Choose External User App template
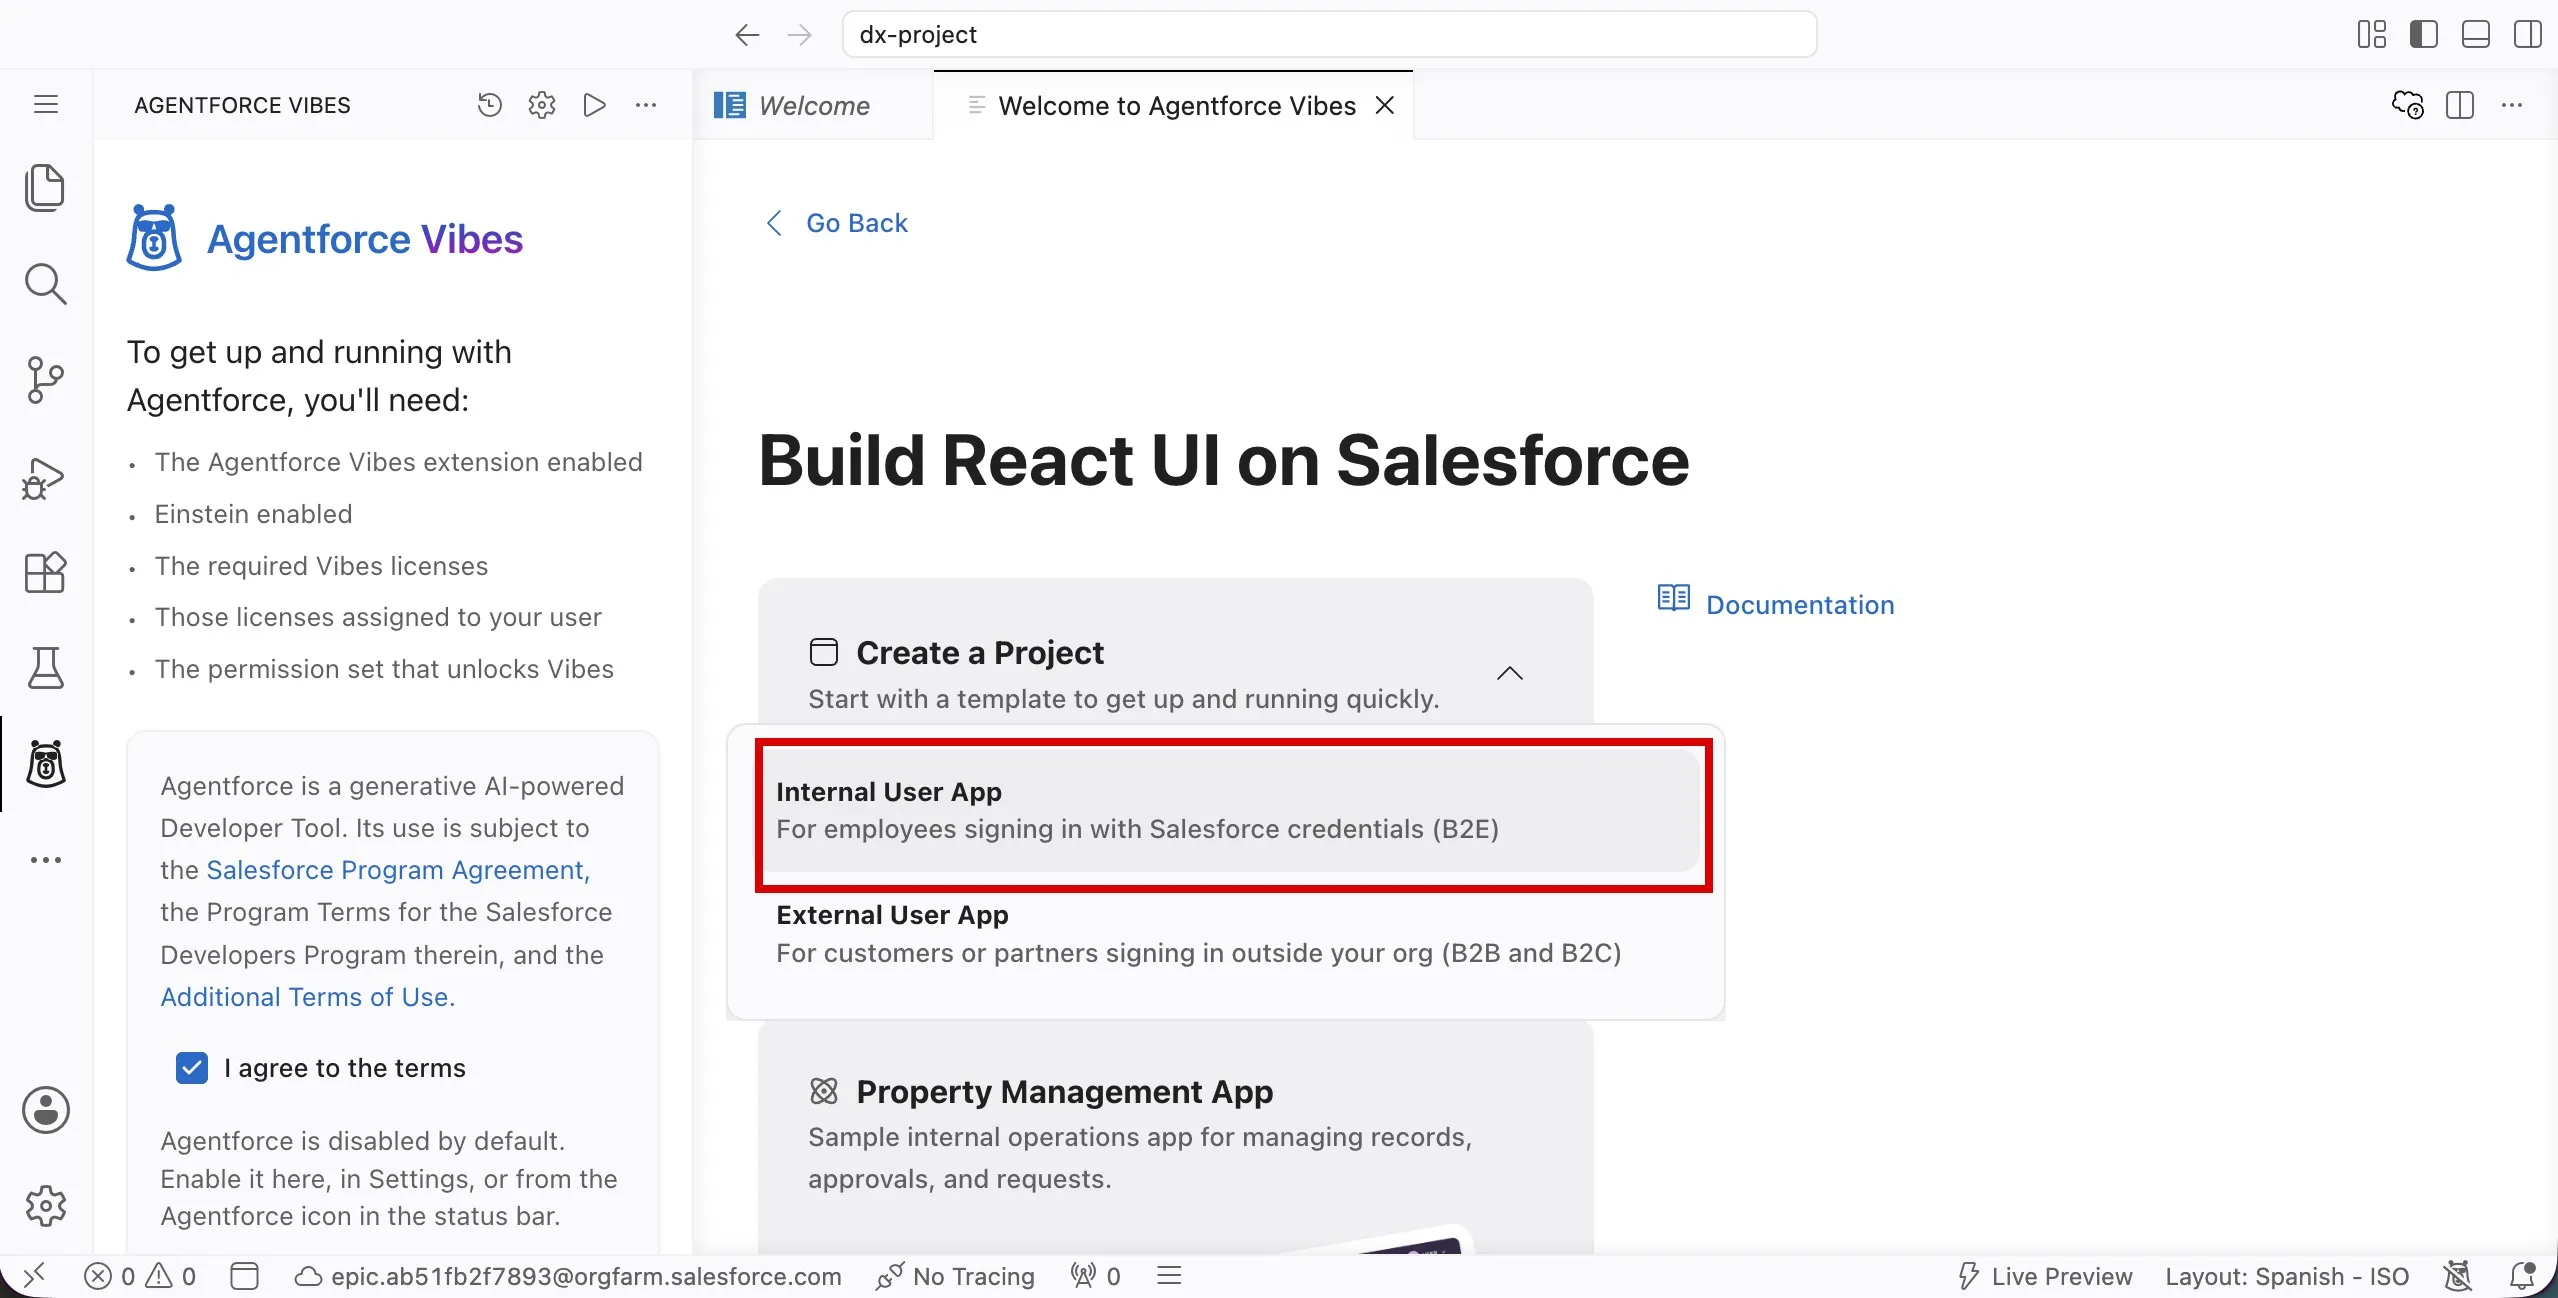This screenshot has width=2558, height=1298. tap(1234, 934)
